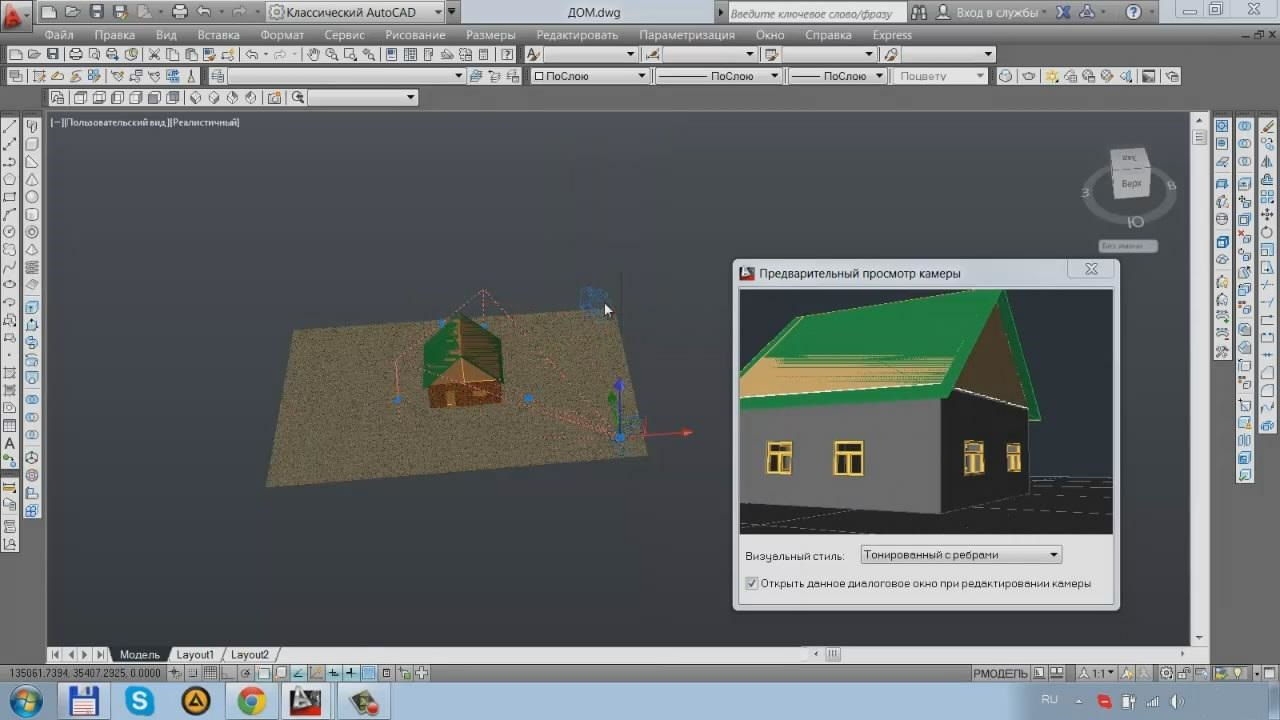
Task: Untick the open-dialog-when-editing-camera checkbox
Action: tap(752, 583)
